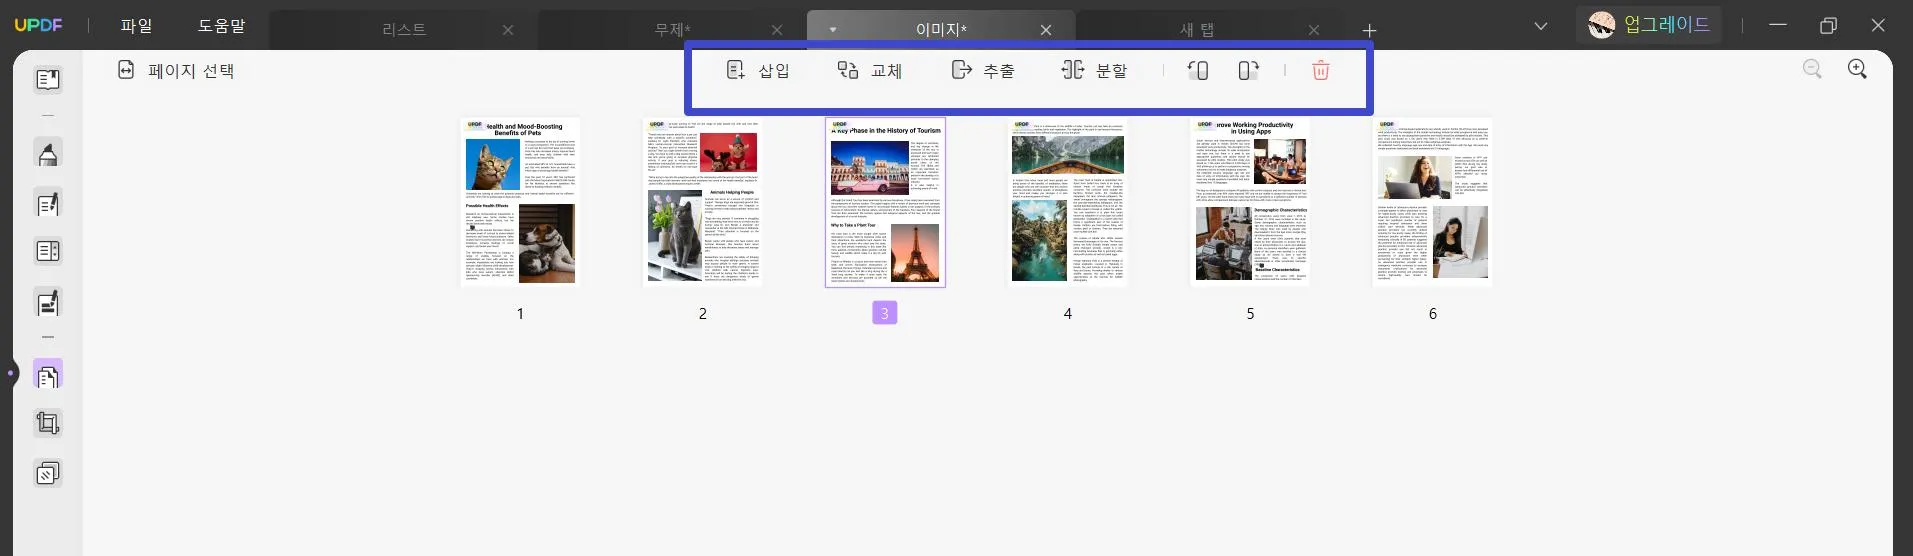Open form/prepare tool with two-column page icon
This screenshot has height=556, width=1913.
[x=47, y=251]
